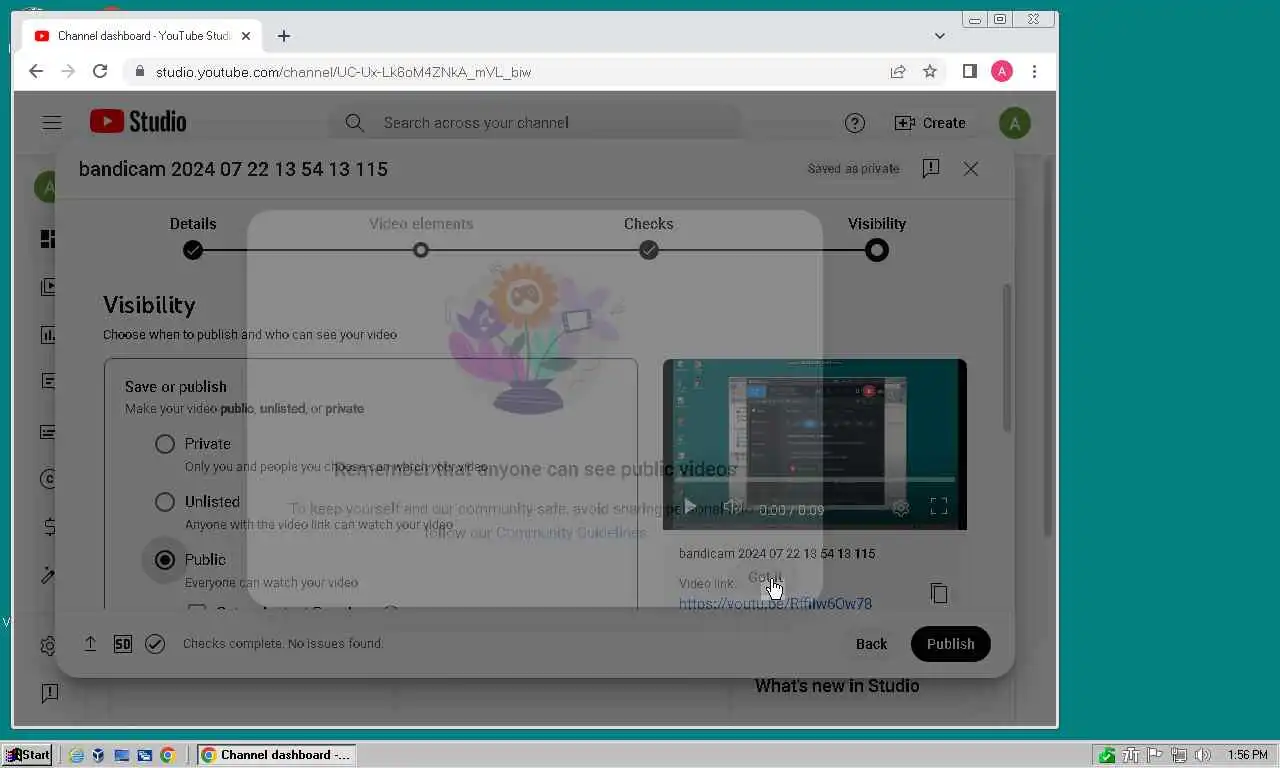Viewport: 1280px width, 768px height.
Task: Click the video preview progress bar
Action: [814, 481]
